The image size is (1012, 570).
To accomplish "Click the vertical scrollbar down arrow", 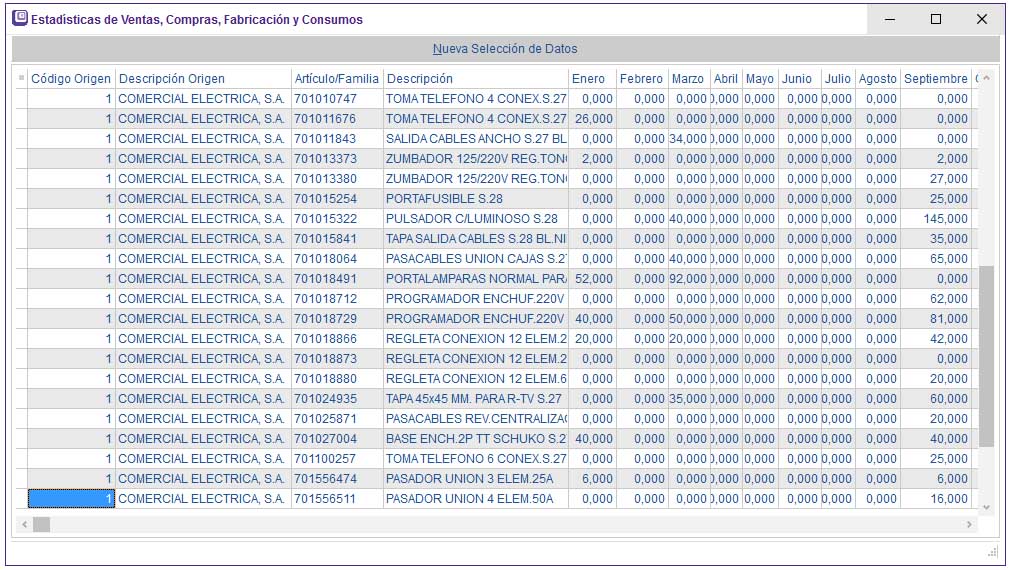I will coord(986,507).
